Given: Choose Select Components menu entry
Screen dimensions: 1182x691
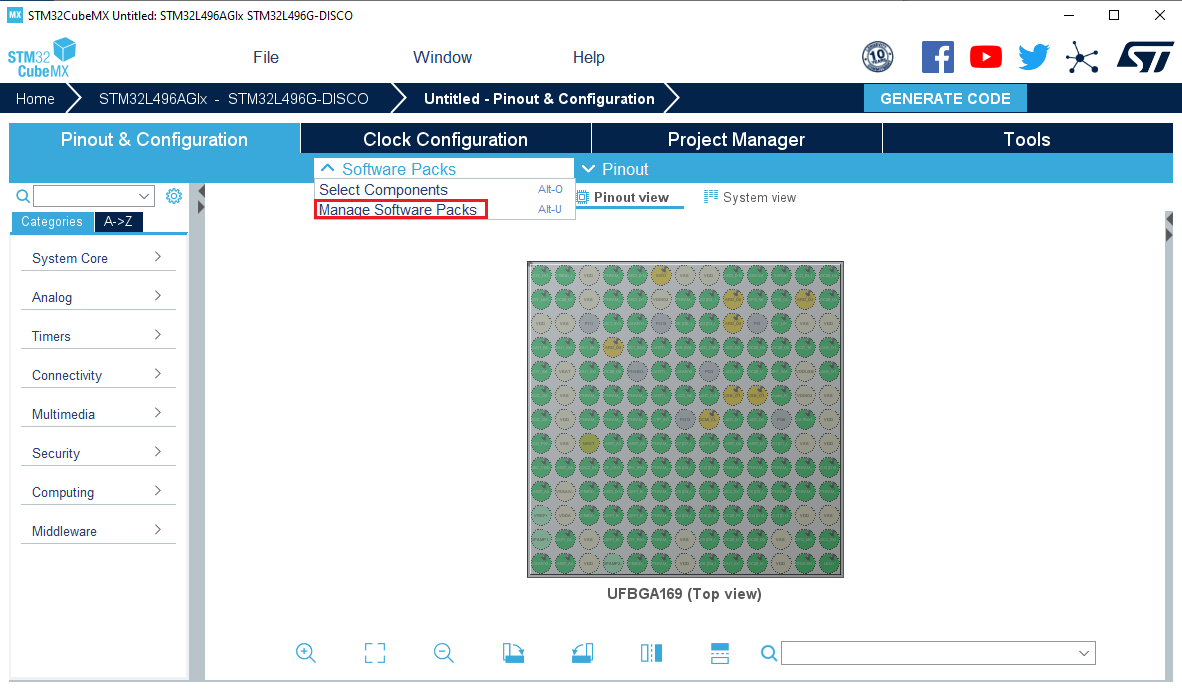Looking at the screenshot, I should pos(444,190).
